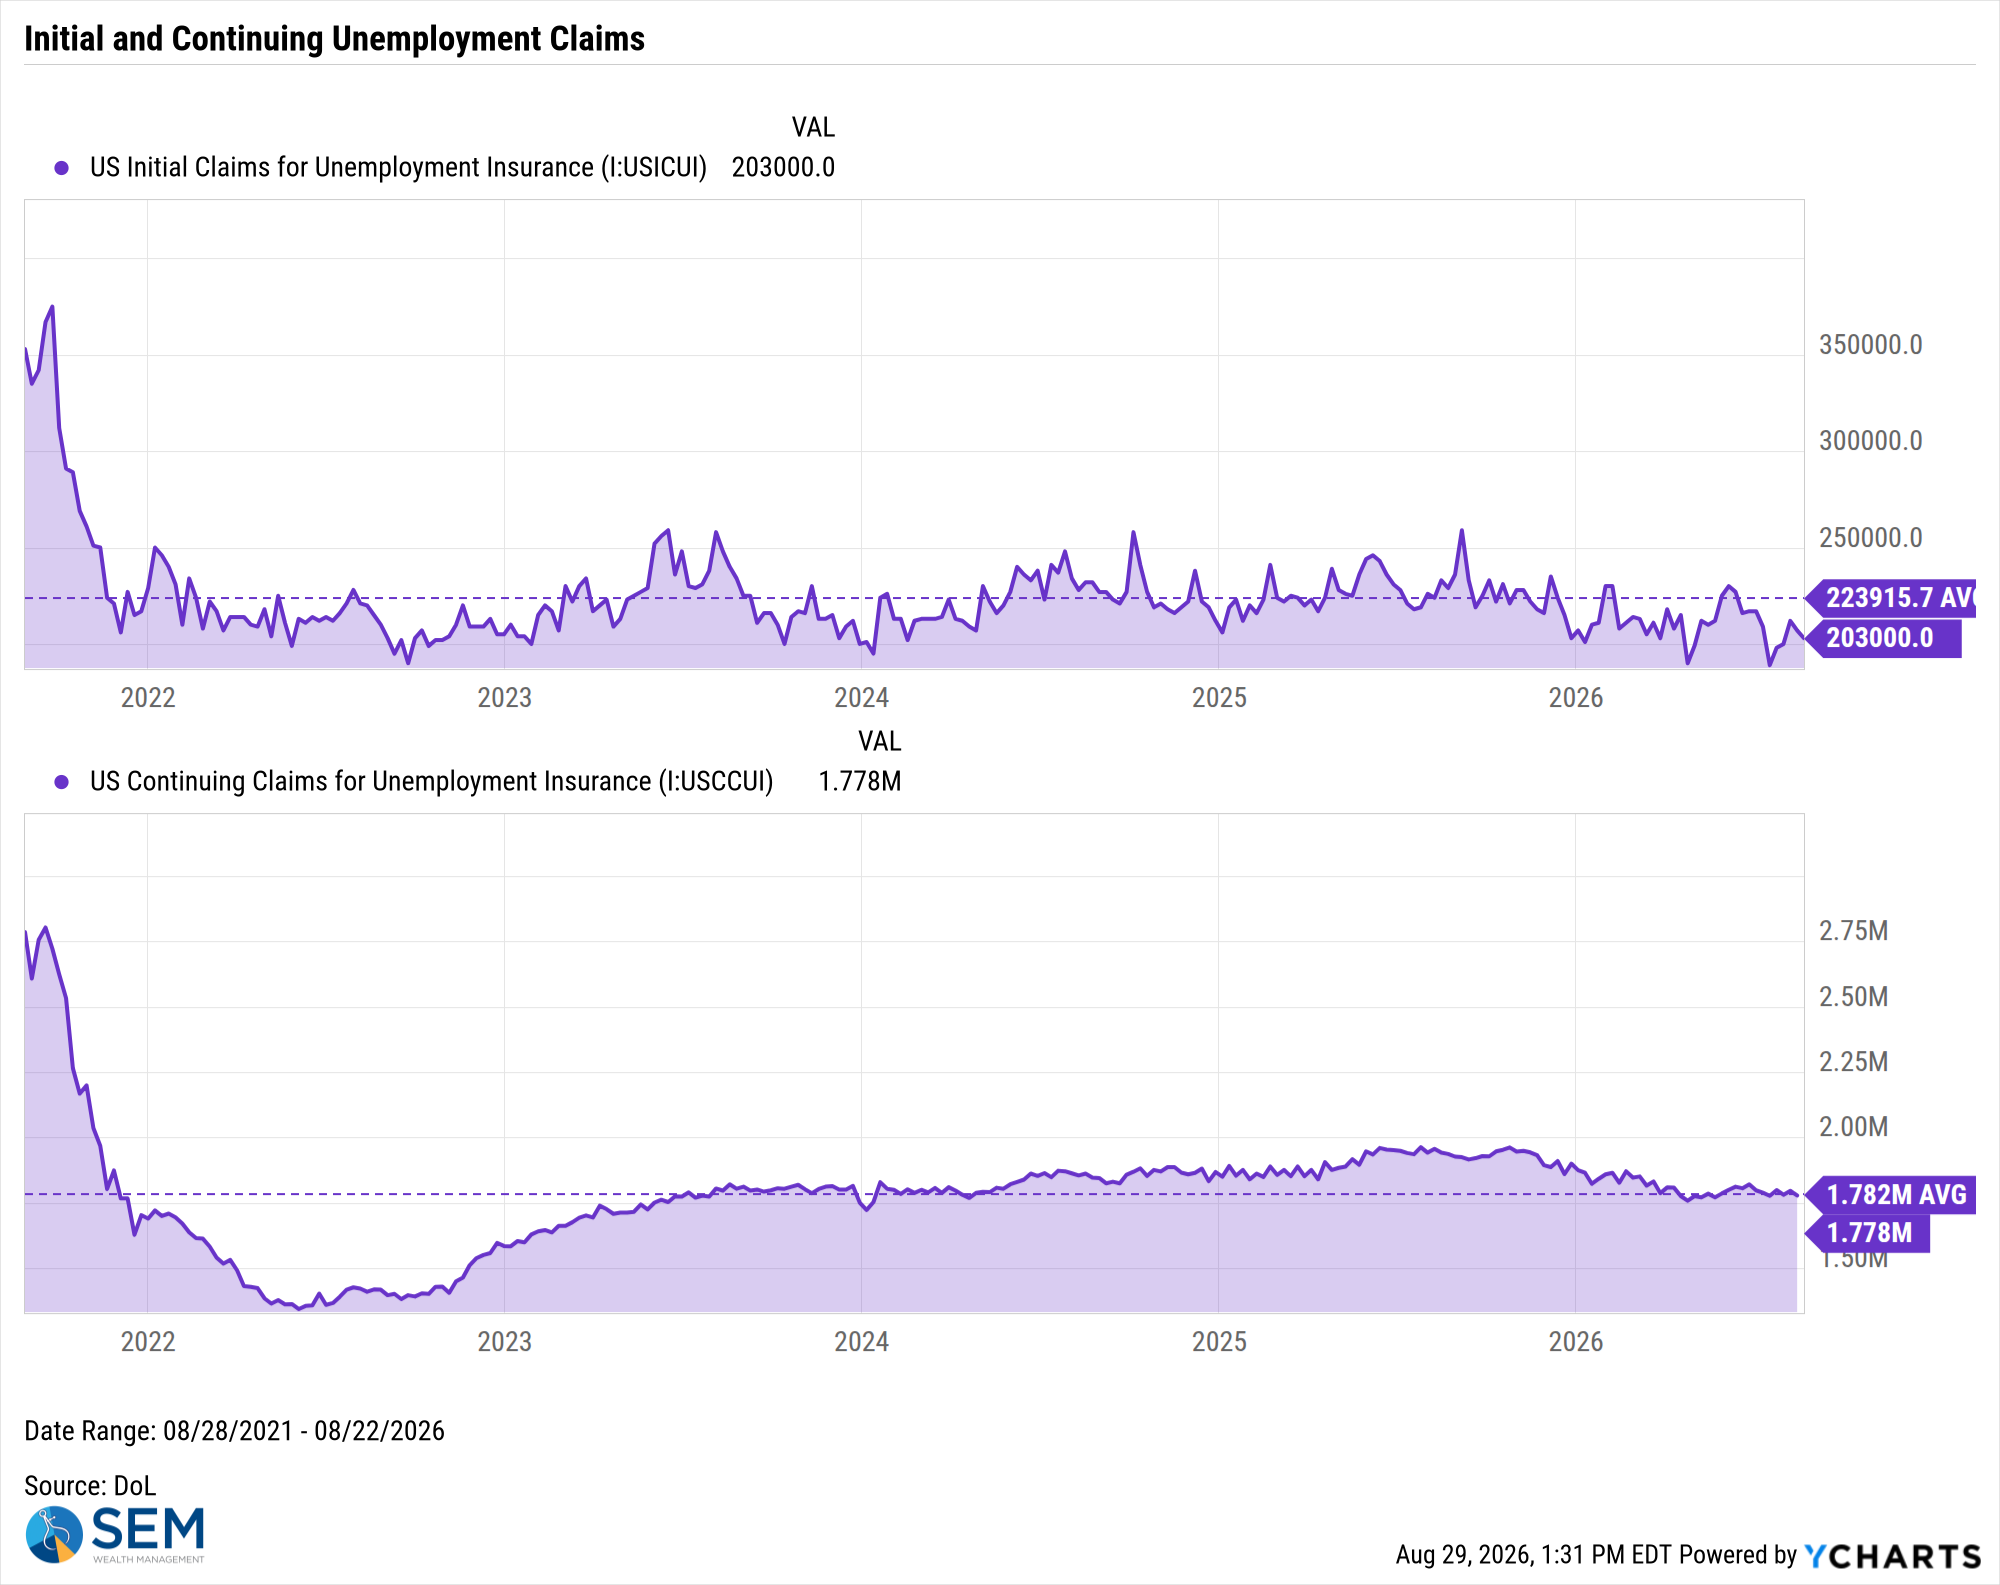Click the 2026 label under the lower chart
Viewport: 2000px width, 1585px height.
point(1576,1342)
